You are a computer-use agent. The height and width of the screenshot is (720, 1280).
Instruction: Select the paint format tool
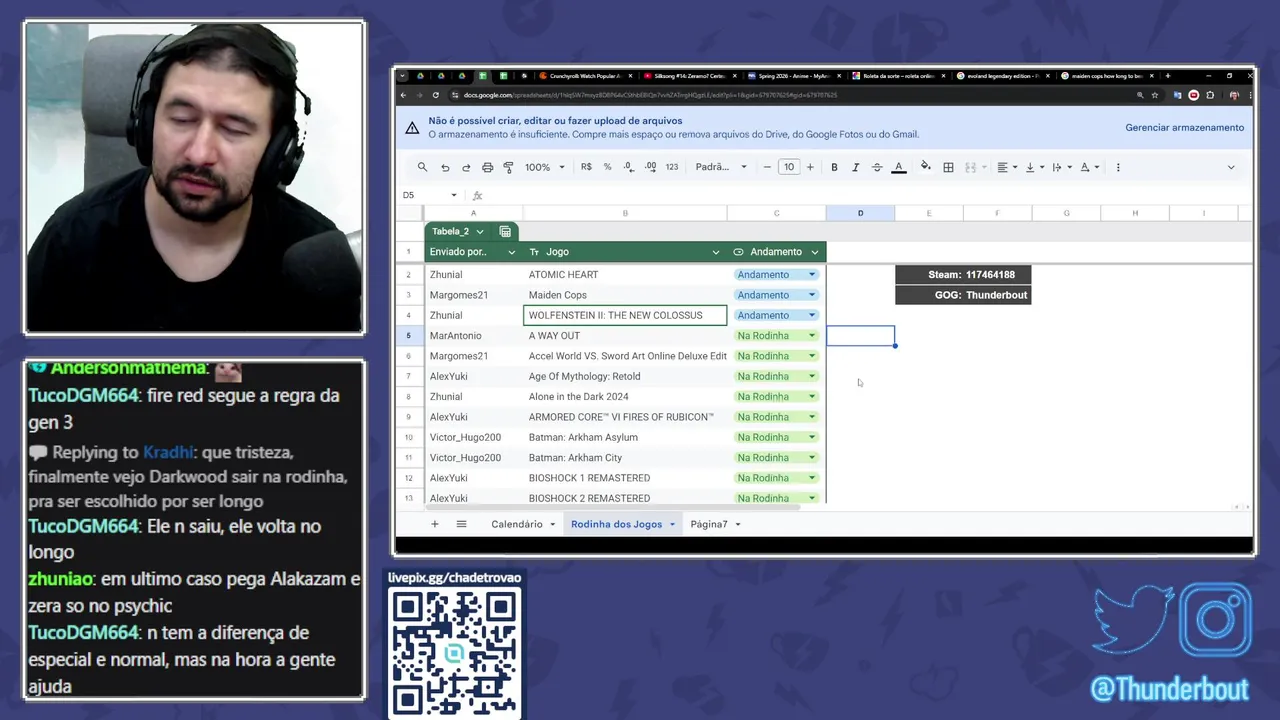click(x=508, y=167)
